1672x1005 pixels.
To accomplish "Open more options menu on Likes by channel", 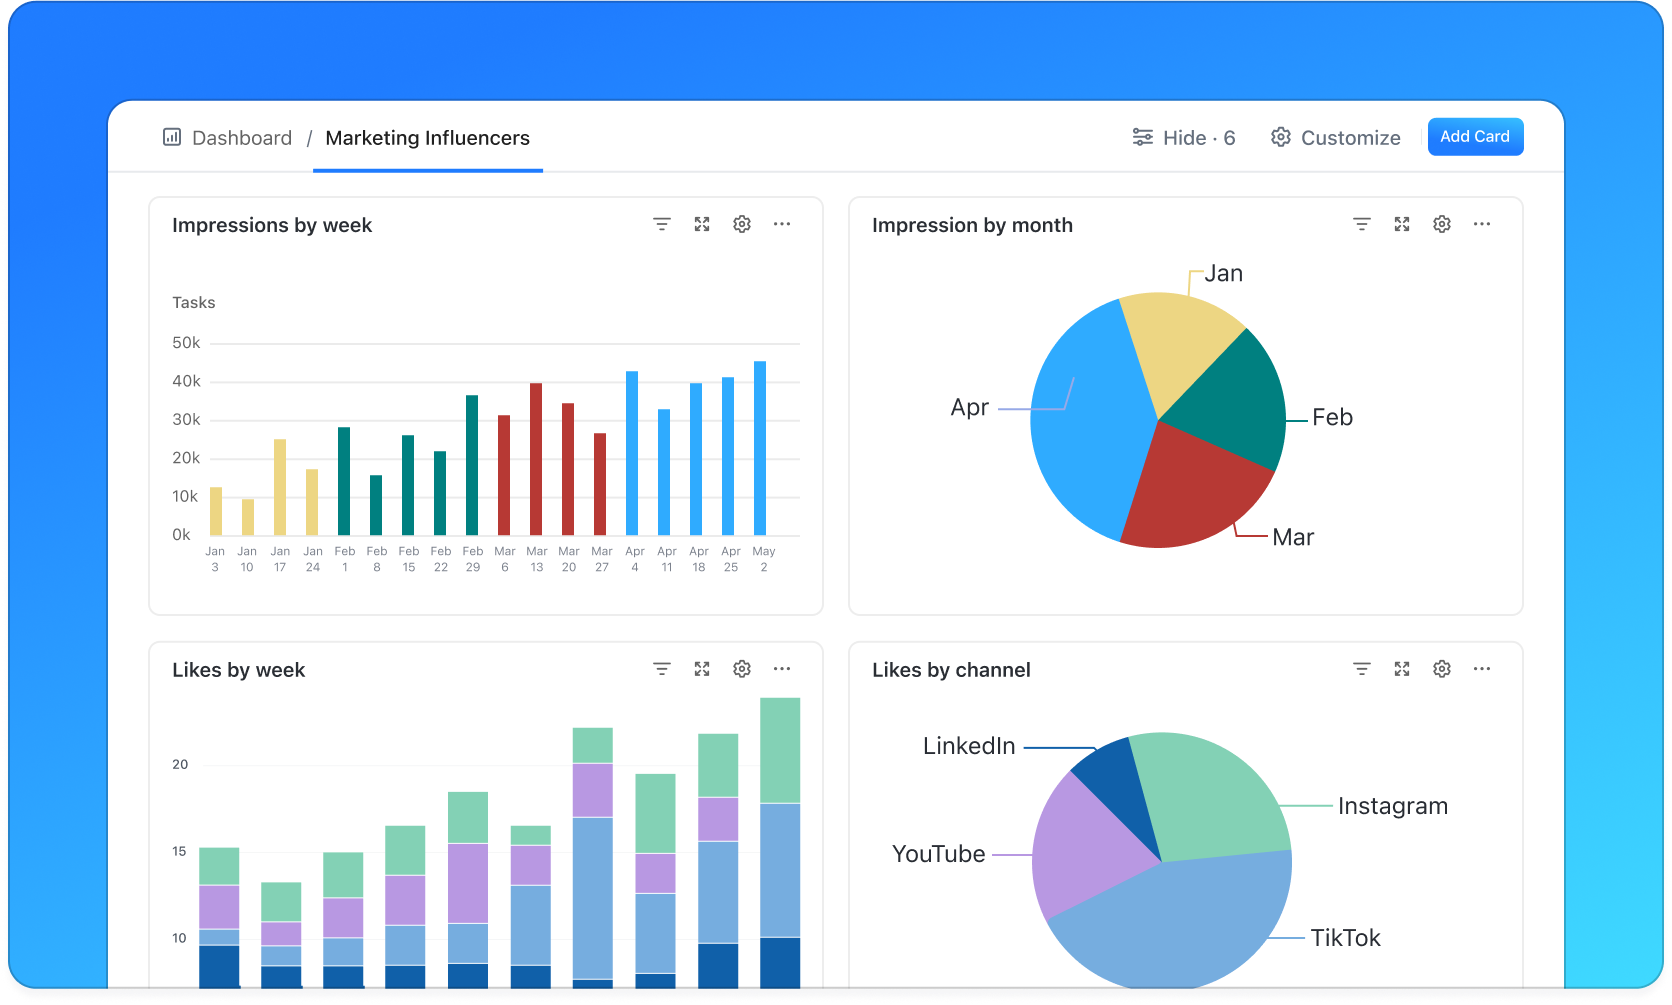I will coord(1481,669).
